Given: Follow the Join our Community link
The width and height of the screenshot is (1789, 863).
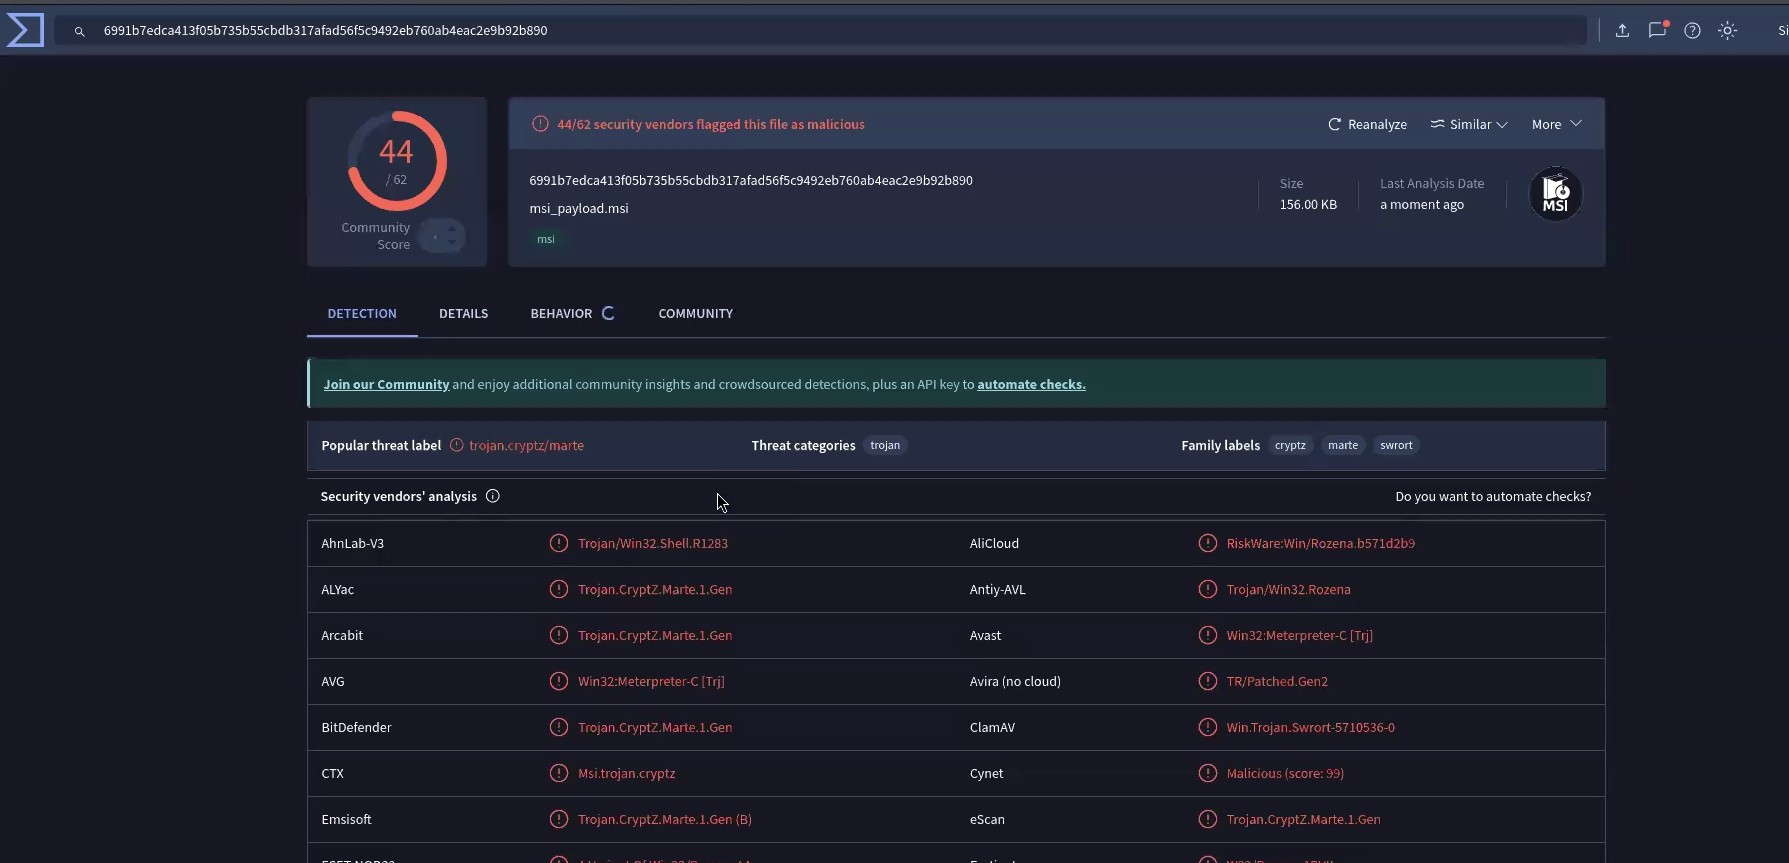Looking at the screenshot, I should click(x=386, y=384).
